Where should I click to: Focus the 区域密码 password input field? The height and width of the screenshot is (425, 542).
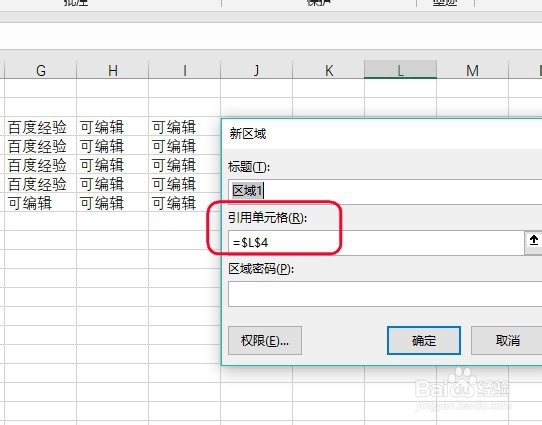tap(385, 294)
